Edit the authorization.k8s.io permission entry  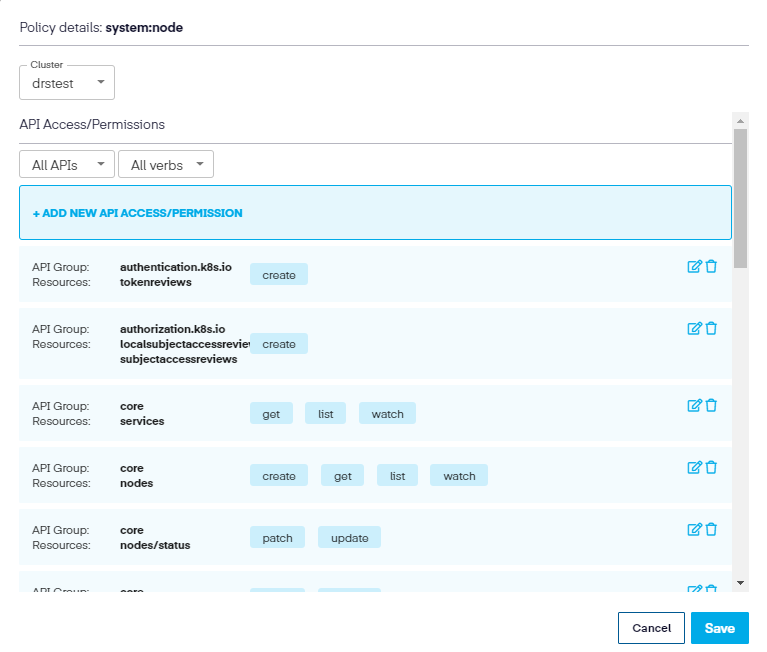[x=694, y=328]
